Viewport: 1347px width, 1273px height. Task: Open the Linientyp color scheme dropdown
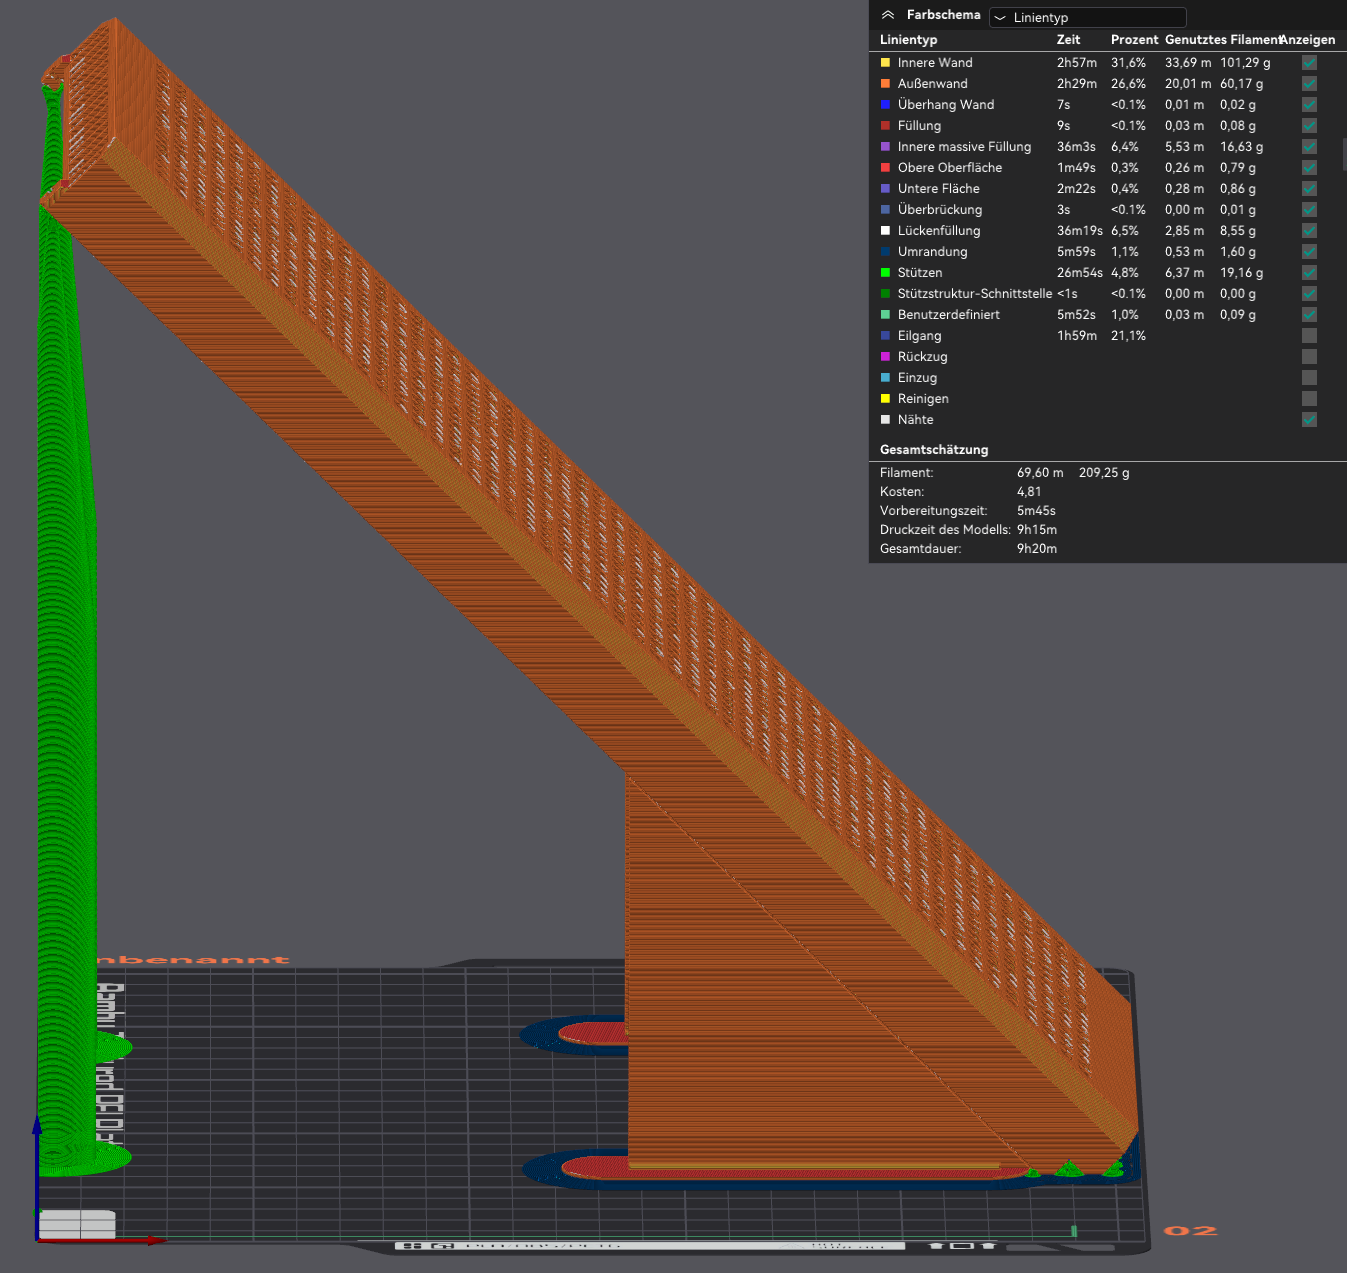point(1087,17)
